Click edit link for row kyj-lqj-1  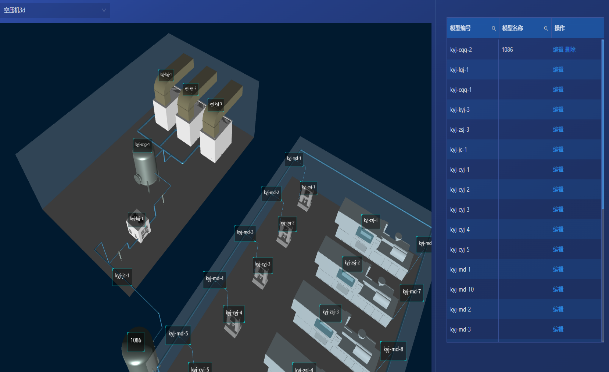558,70
